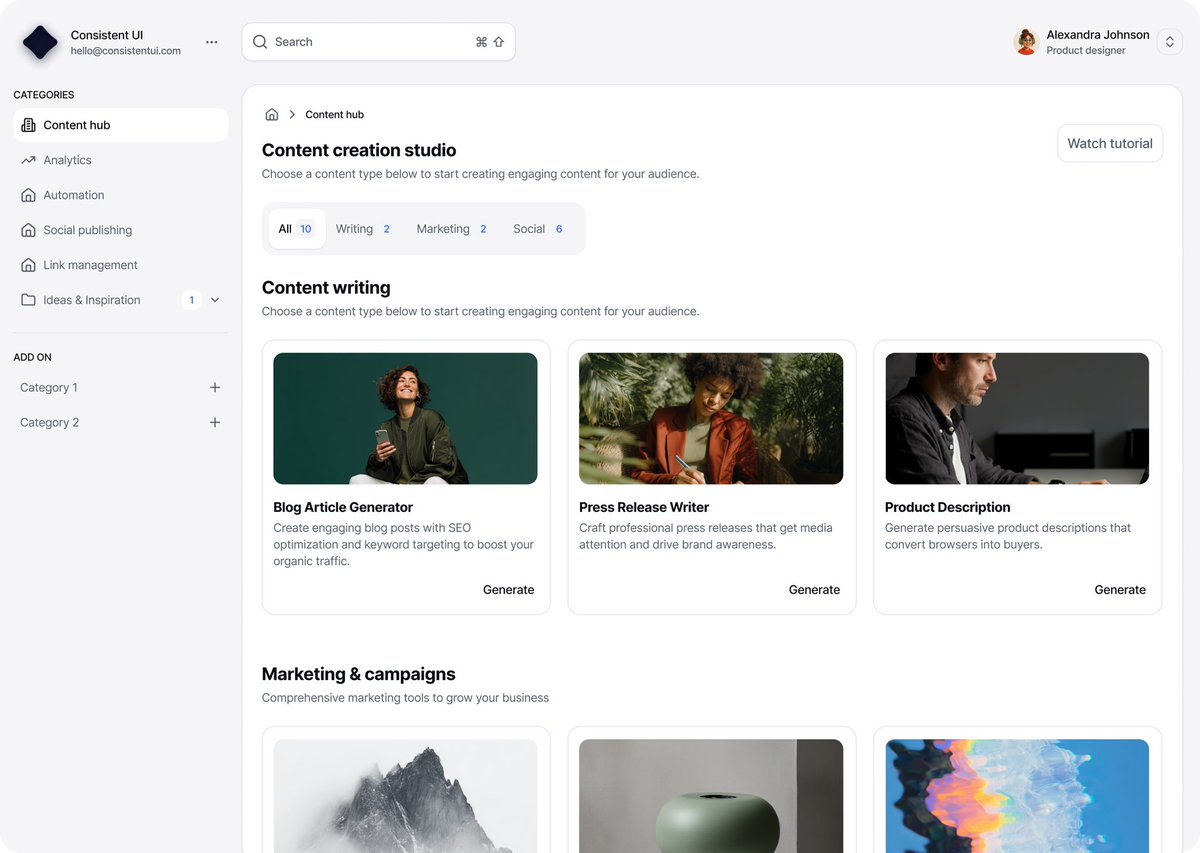Click the breadcrumb chevron separator
Viewport: 1200px width, 853px height.
click(x=292, y=115)
